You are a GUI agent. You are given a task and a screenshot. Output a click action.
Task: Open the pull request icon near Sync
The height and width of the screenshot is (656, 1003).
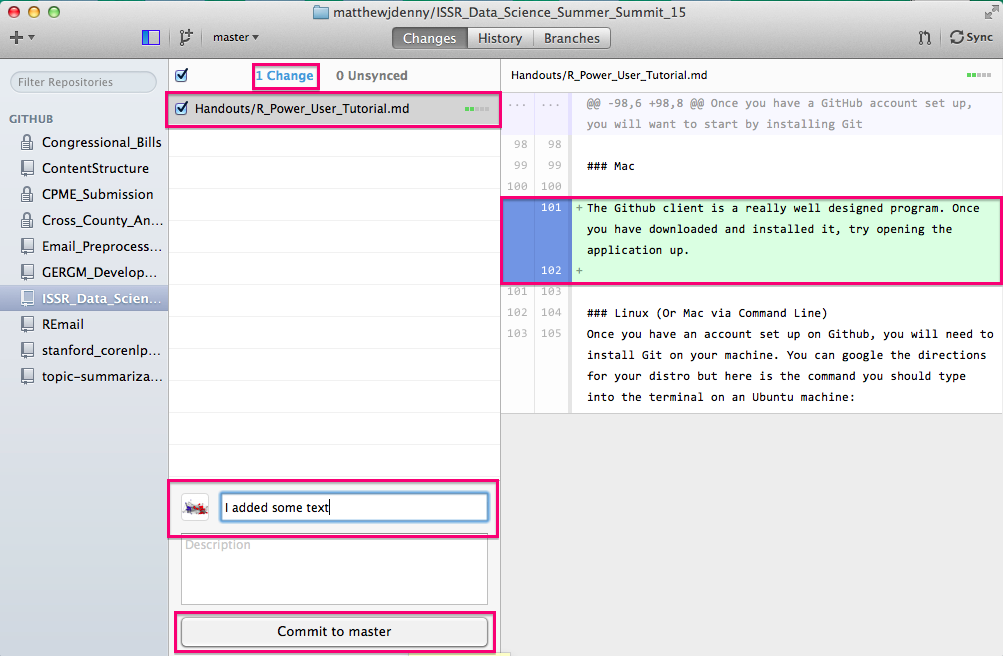click(924, 38)
